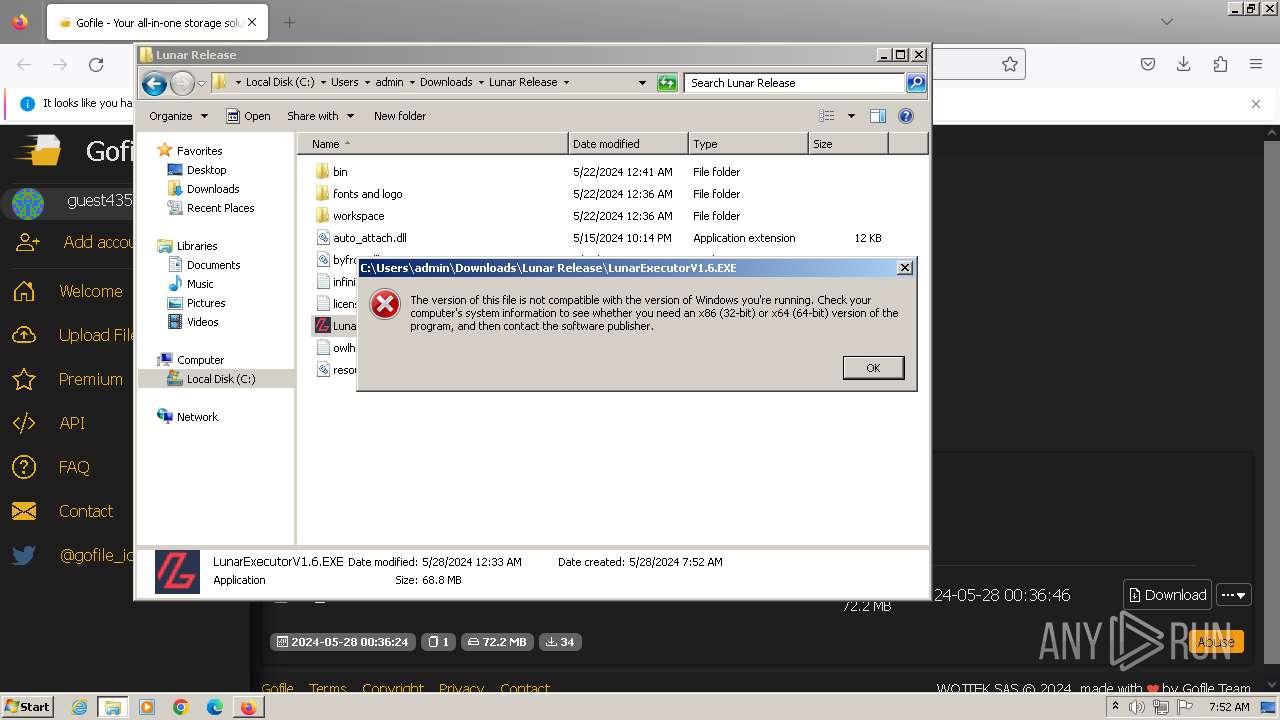Viewport: 1280px width, 720px height.
Task: Open the Firefox downloads panel
Action: pyautogui.click(x=1184, y=64)
